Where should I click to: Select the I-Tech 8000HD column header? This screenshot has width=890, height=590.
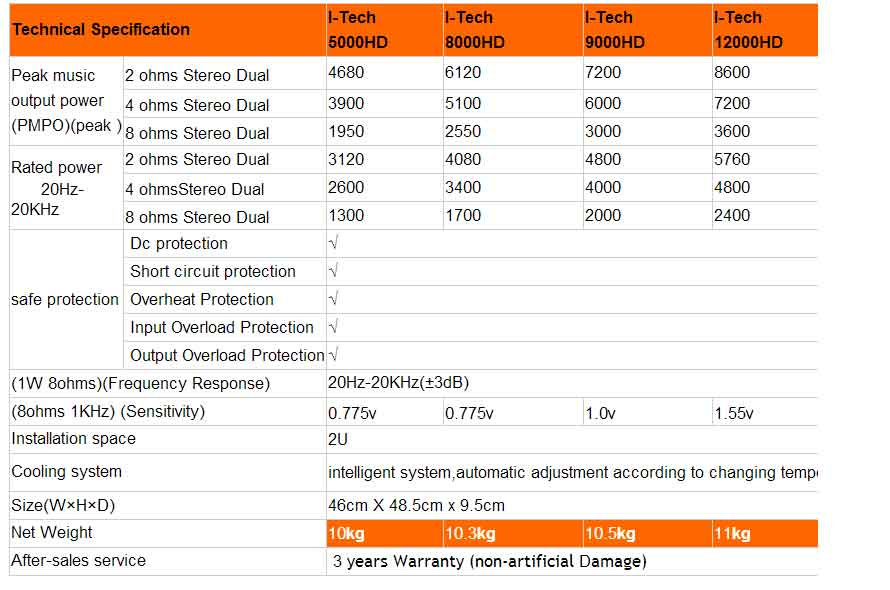click(513, 30)
